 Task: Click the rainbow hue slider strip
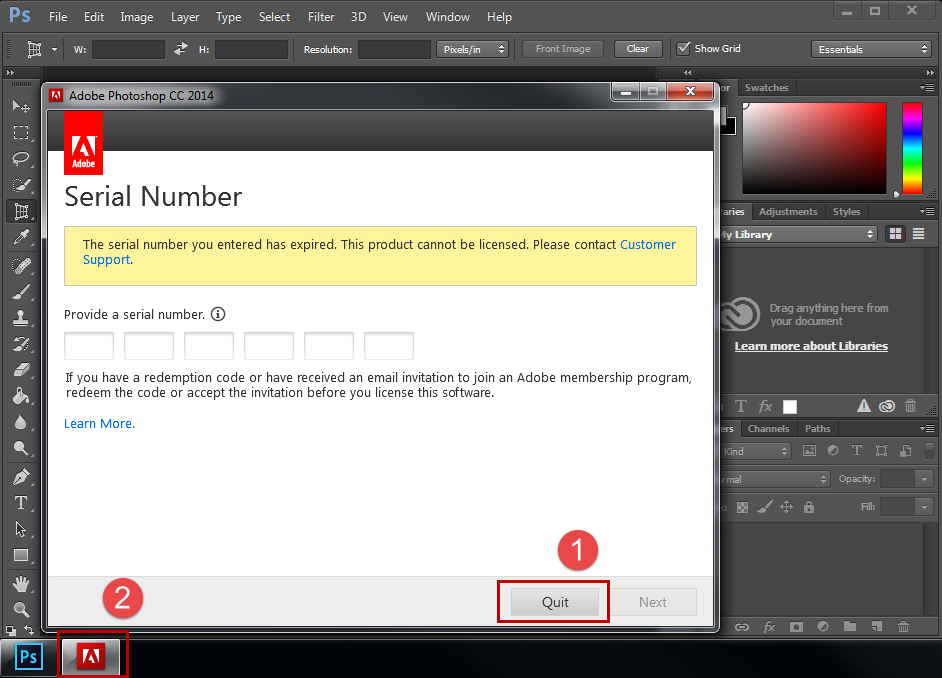click(x=912, y=148)
